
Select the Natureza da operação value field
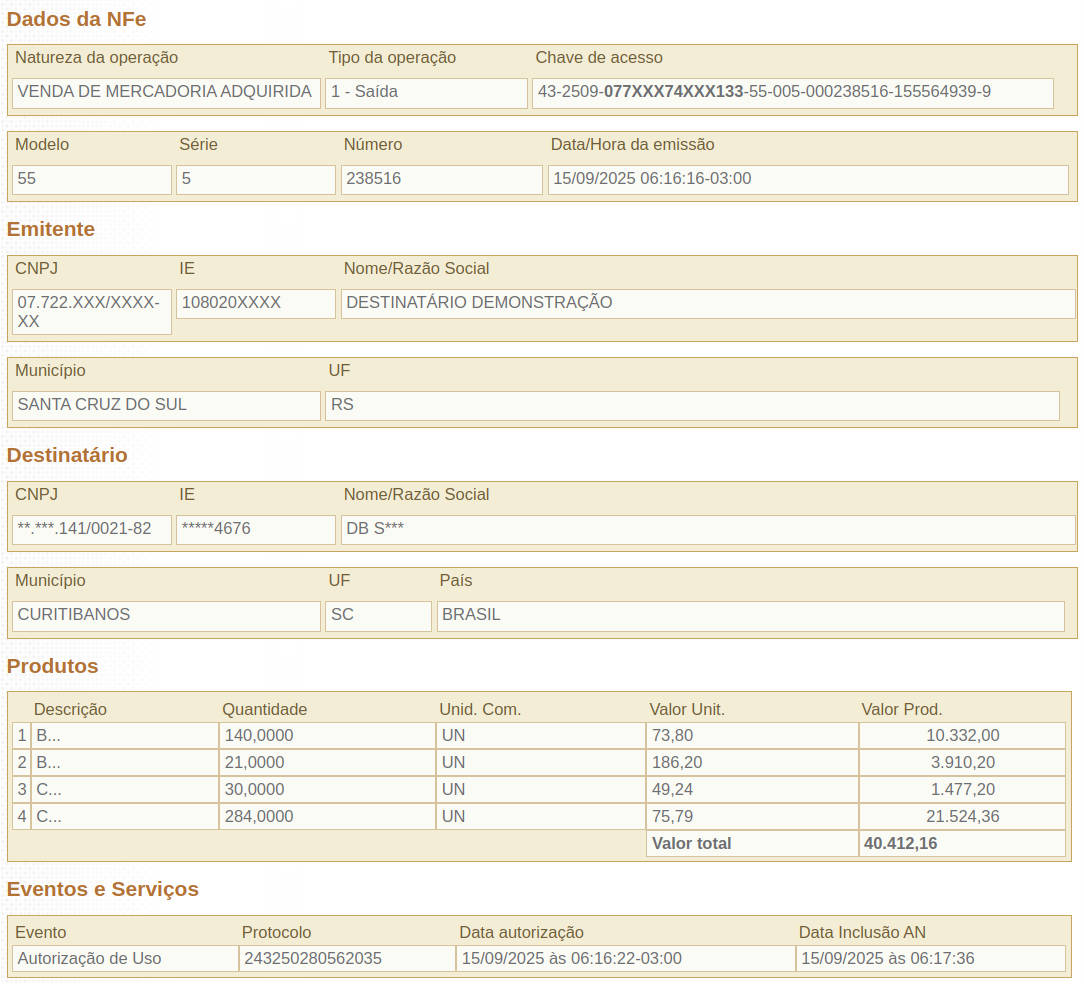tap(166, 92)
